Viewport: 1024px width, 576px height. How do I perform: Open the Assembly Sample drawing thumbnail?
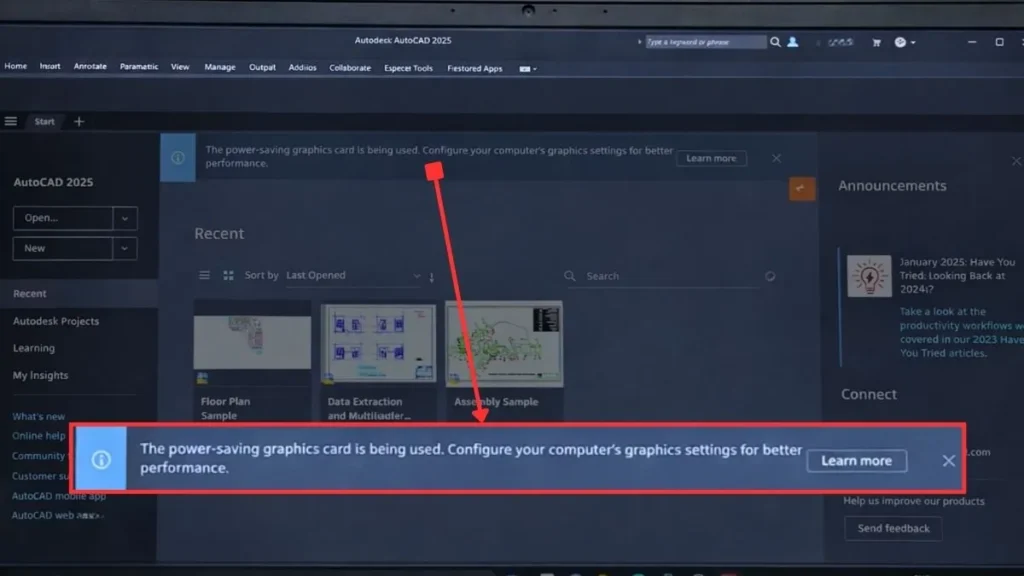(504, 343)
